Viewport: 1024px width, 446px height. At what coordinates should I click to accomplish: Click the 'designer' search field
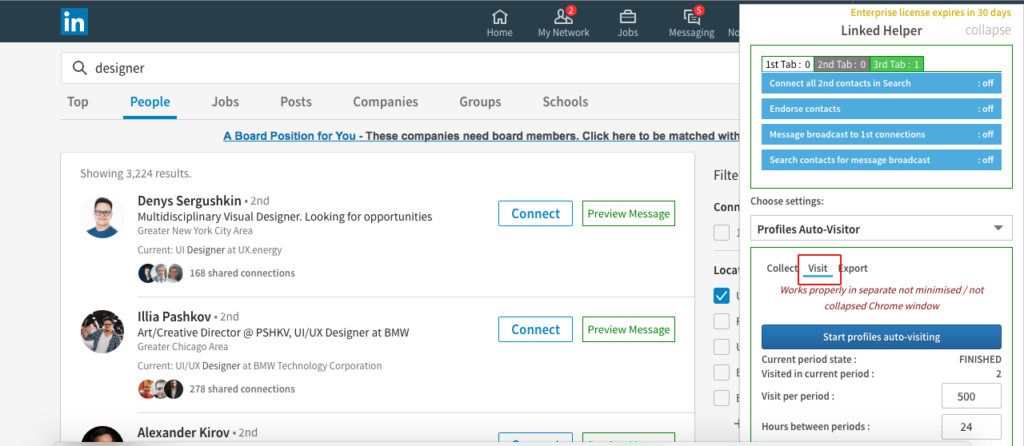[x=400, y=68]
